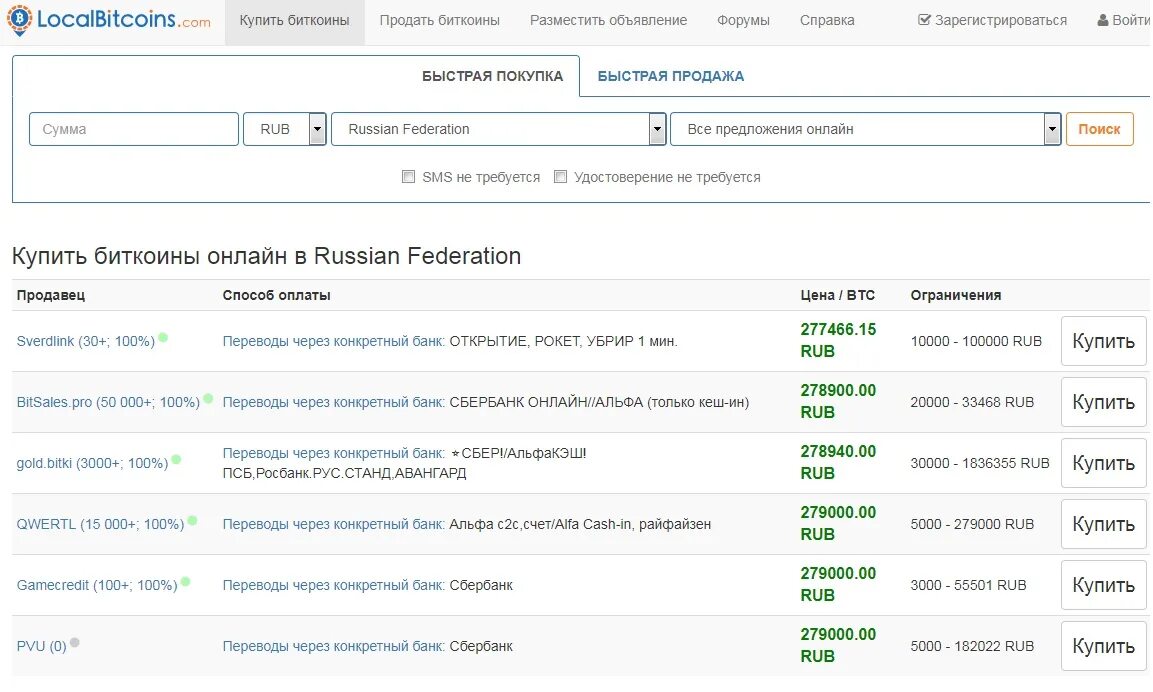Open seller profile 'PVU (0)'
Screen dimensions: 1153x692
pos(41,646)
